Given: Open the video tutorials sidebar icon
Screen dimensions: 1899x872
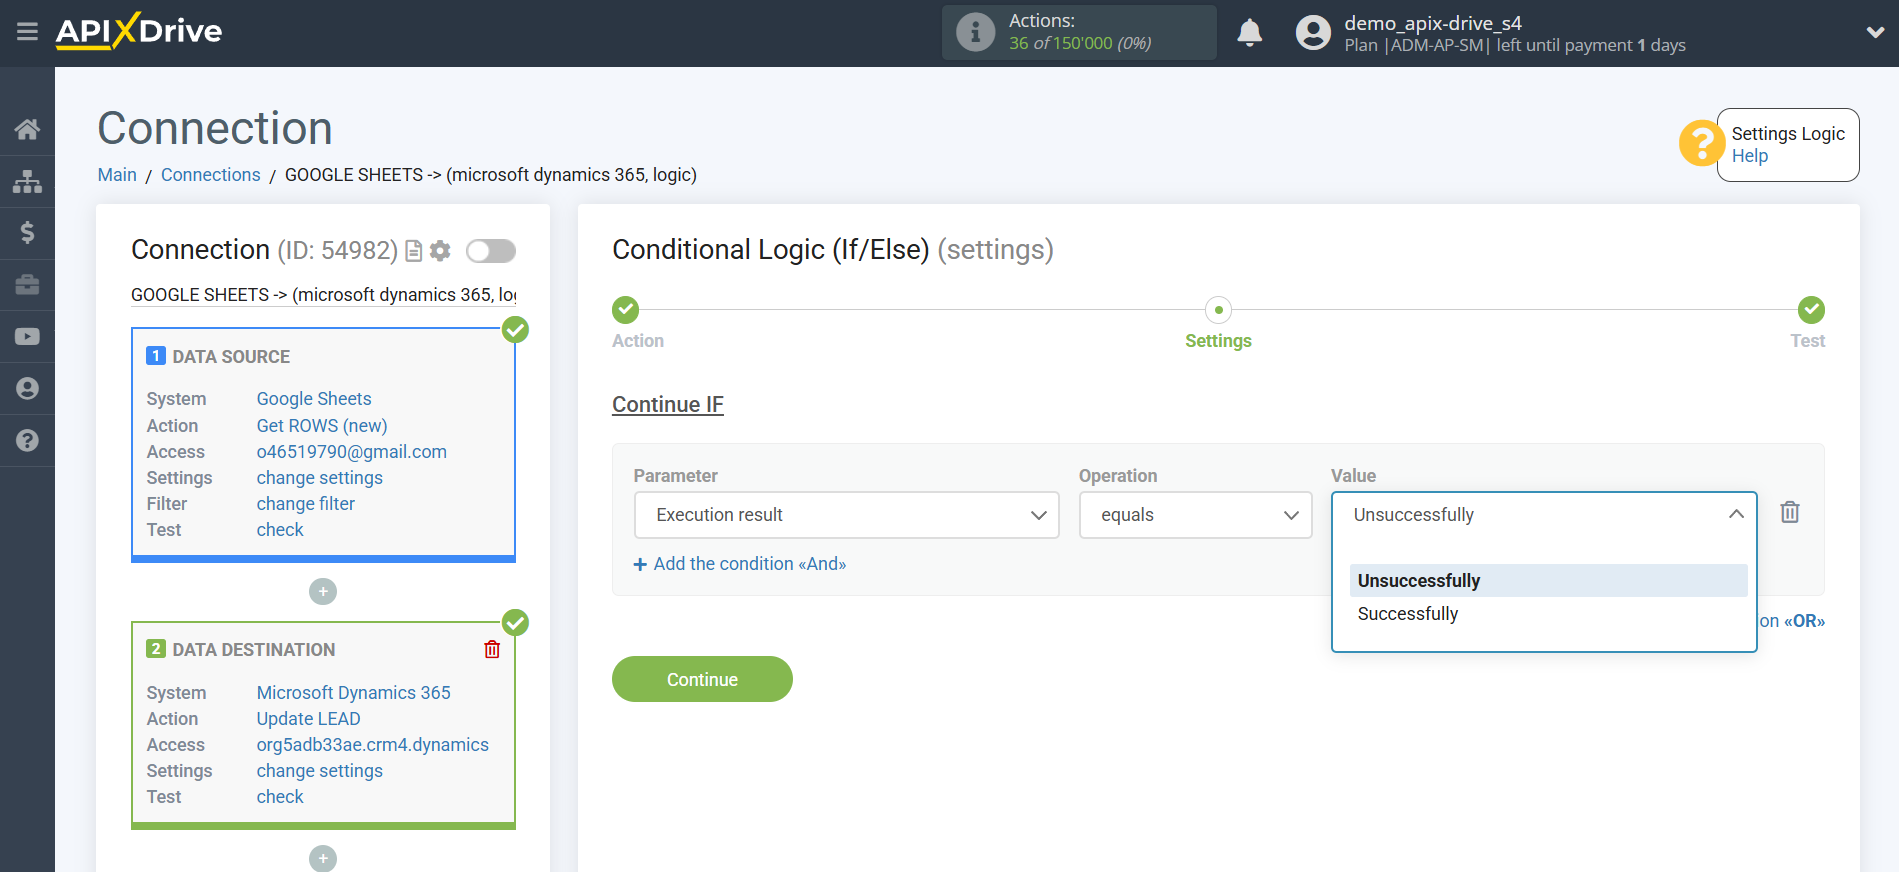Looking at the screenshot, I should tap(27, 337).
